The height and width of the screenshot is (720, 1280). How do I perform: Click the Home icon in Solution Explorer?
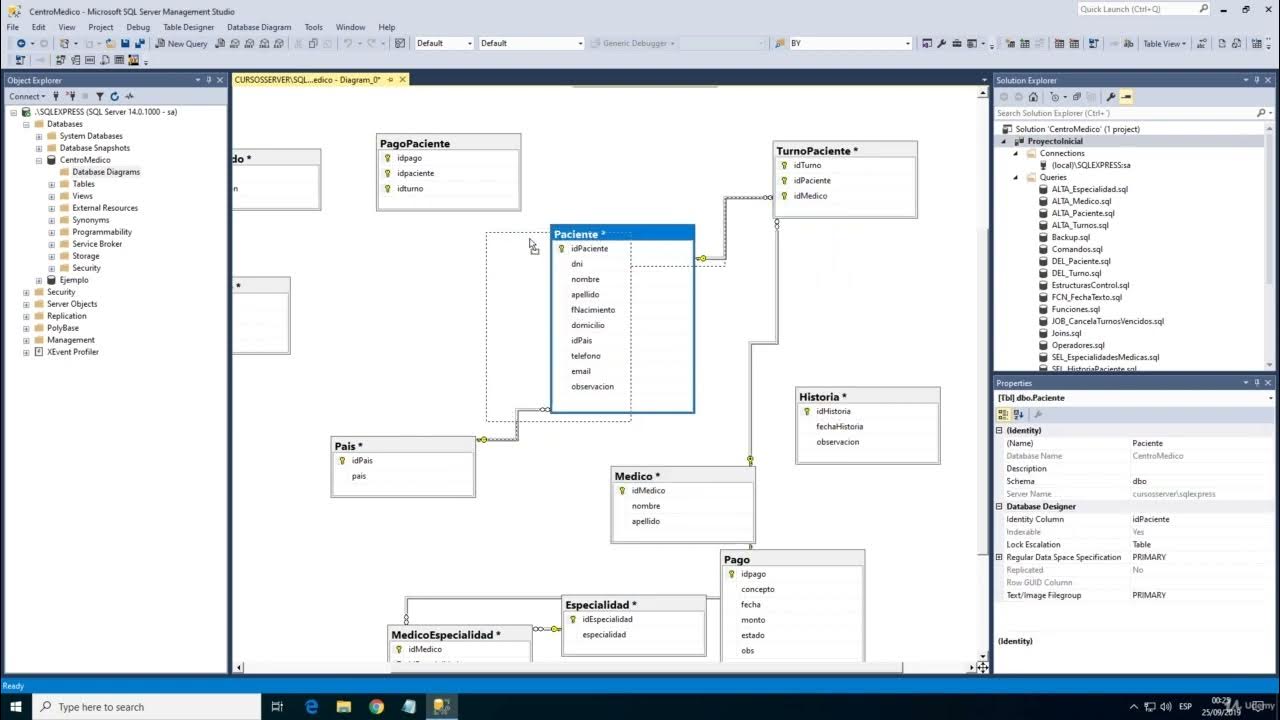1033,97
